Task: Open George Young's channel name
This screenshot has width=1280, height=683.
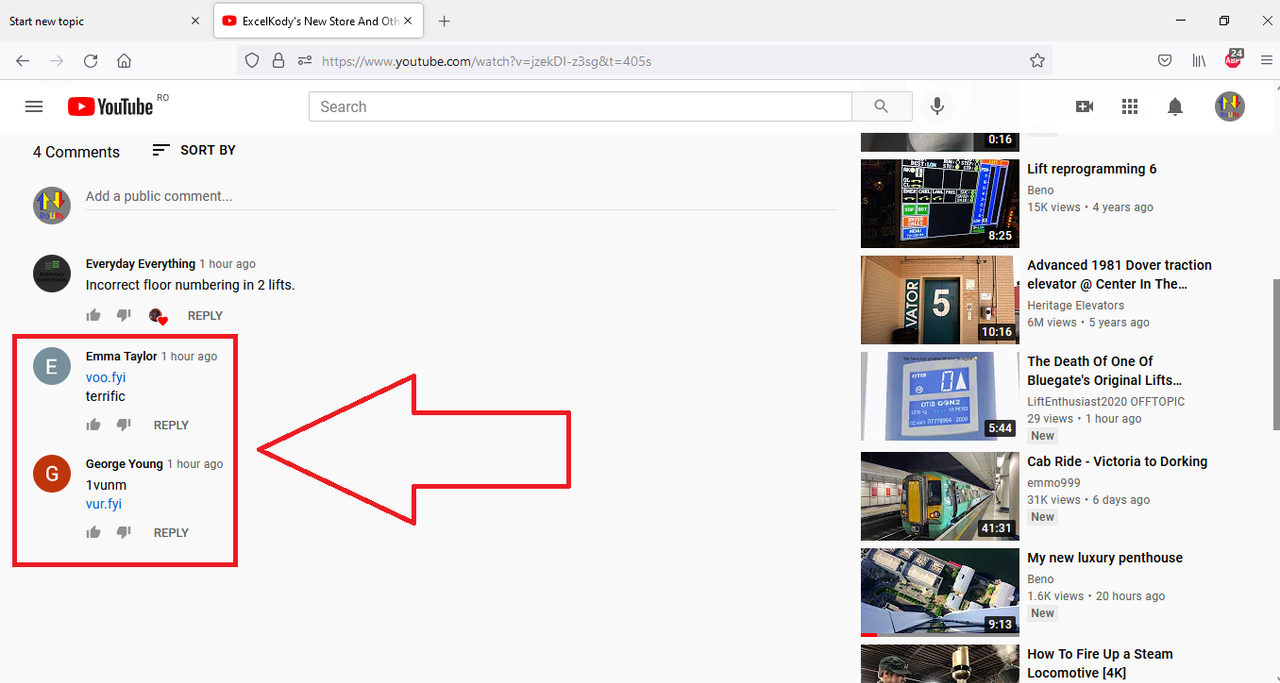Action: click(124, 464)
